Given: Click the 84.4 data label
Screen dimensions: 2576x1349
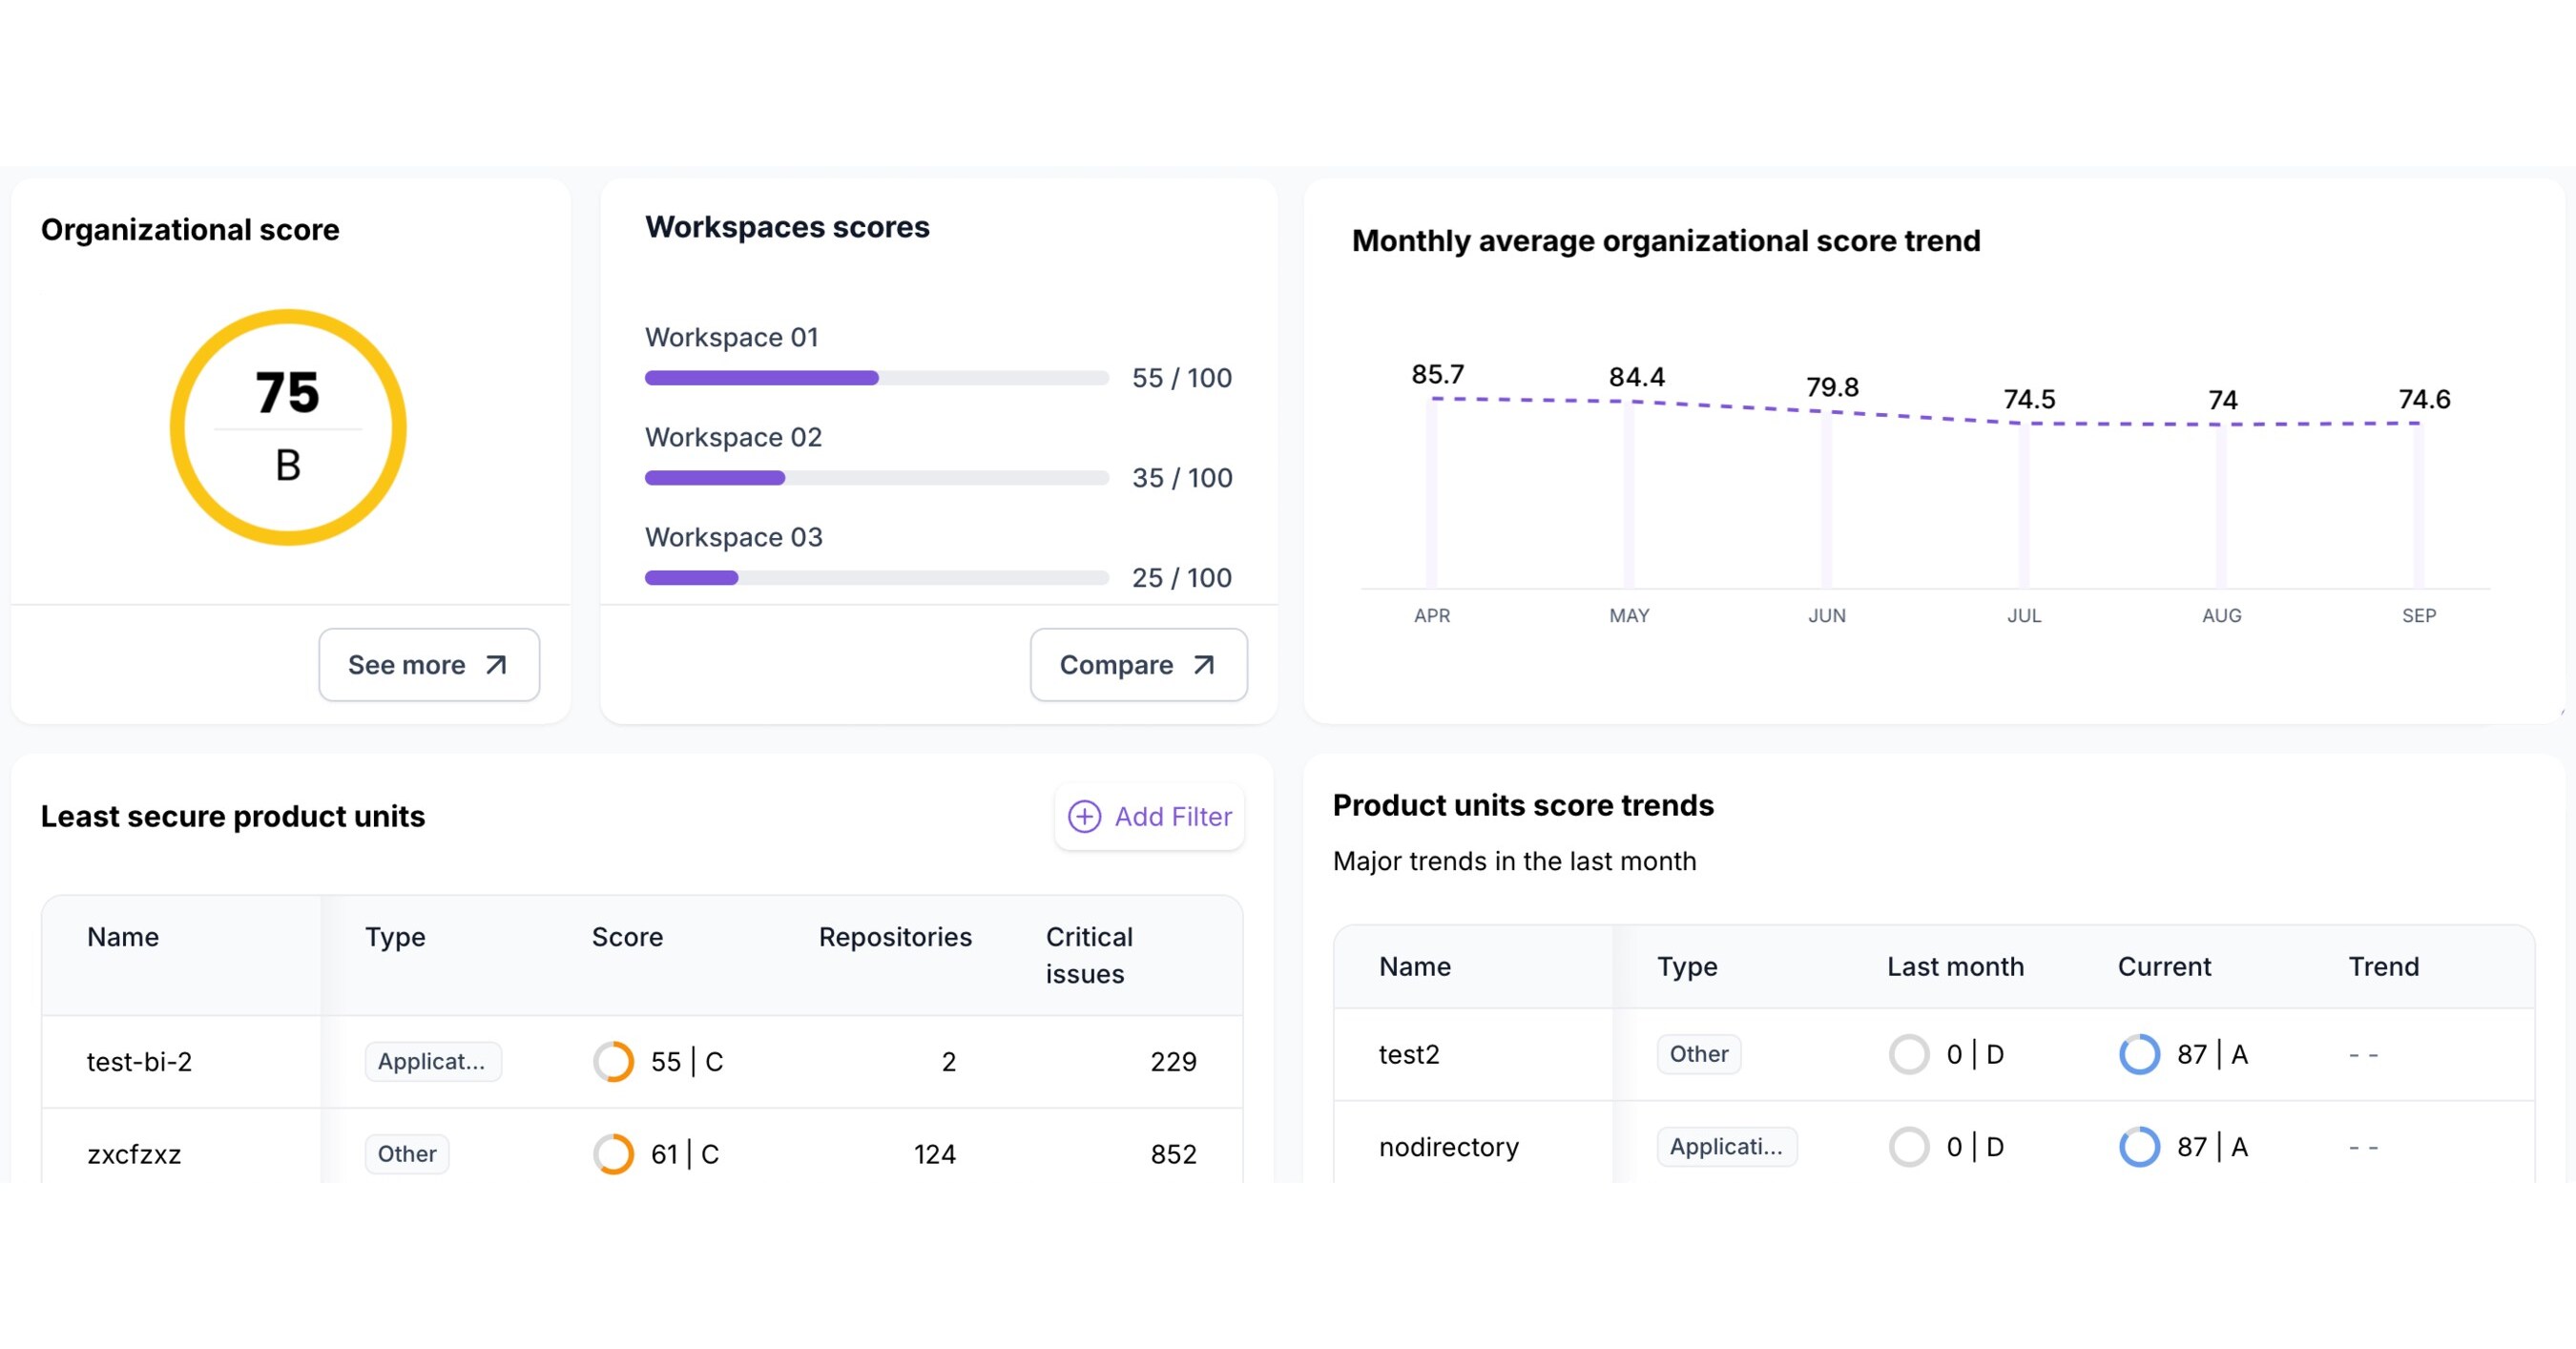Looking at the screenshot, I should point(1637,378).
